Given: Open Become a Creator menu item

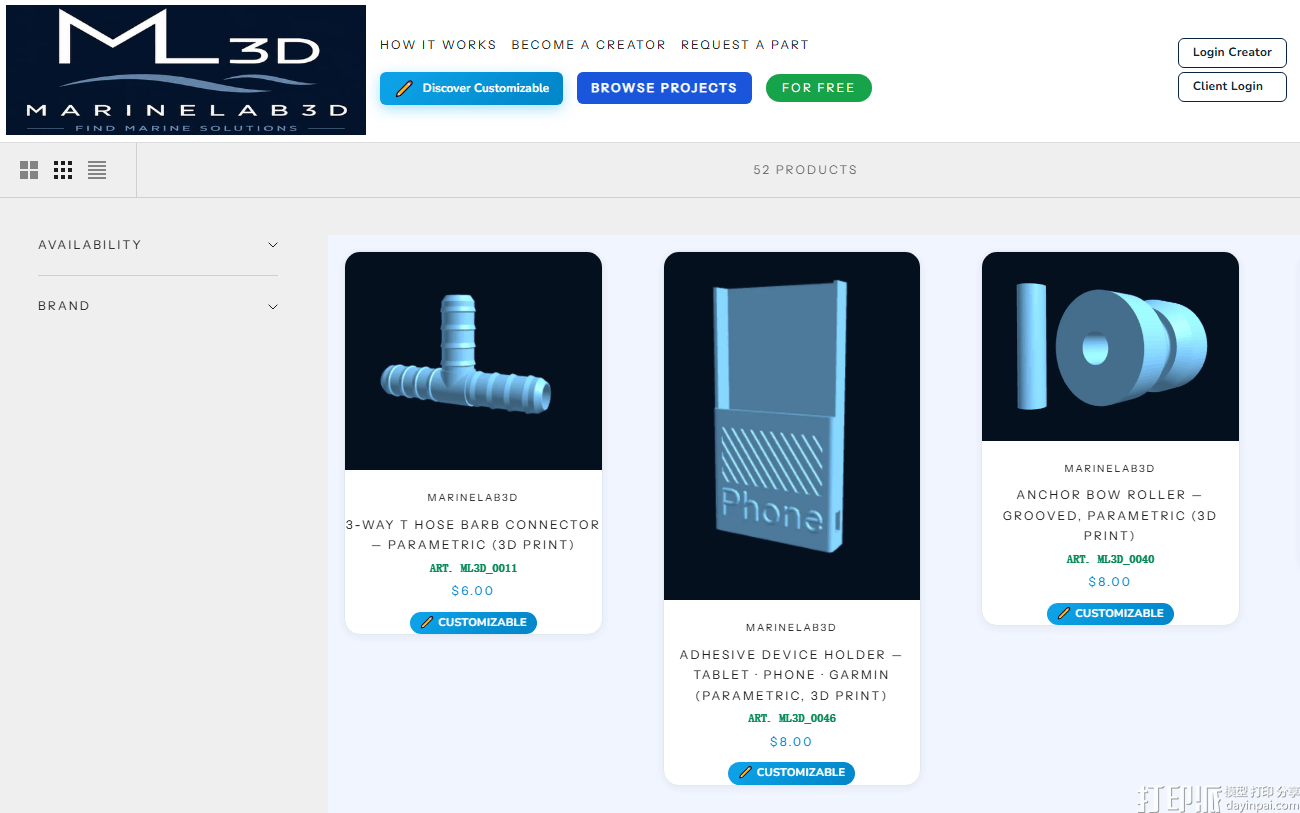Looking at the screenshot, I should point(588,45).
